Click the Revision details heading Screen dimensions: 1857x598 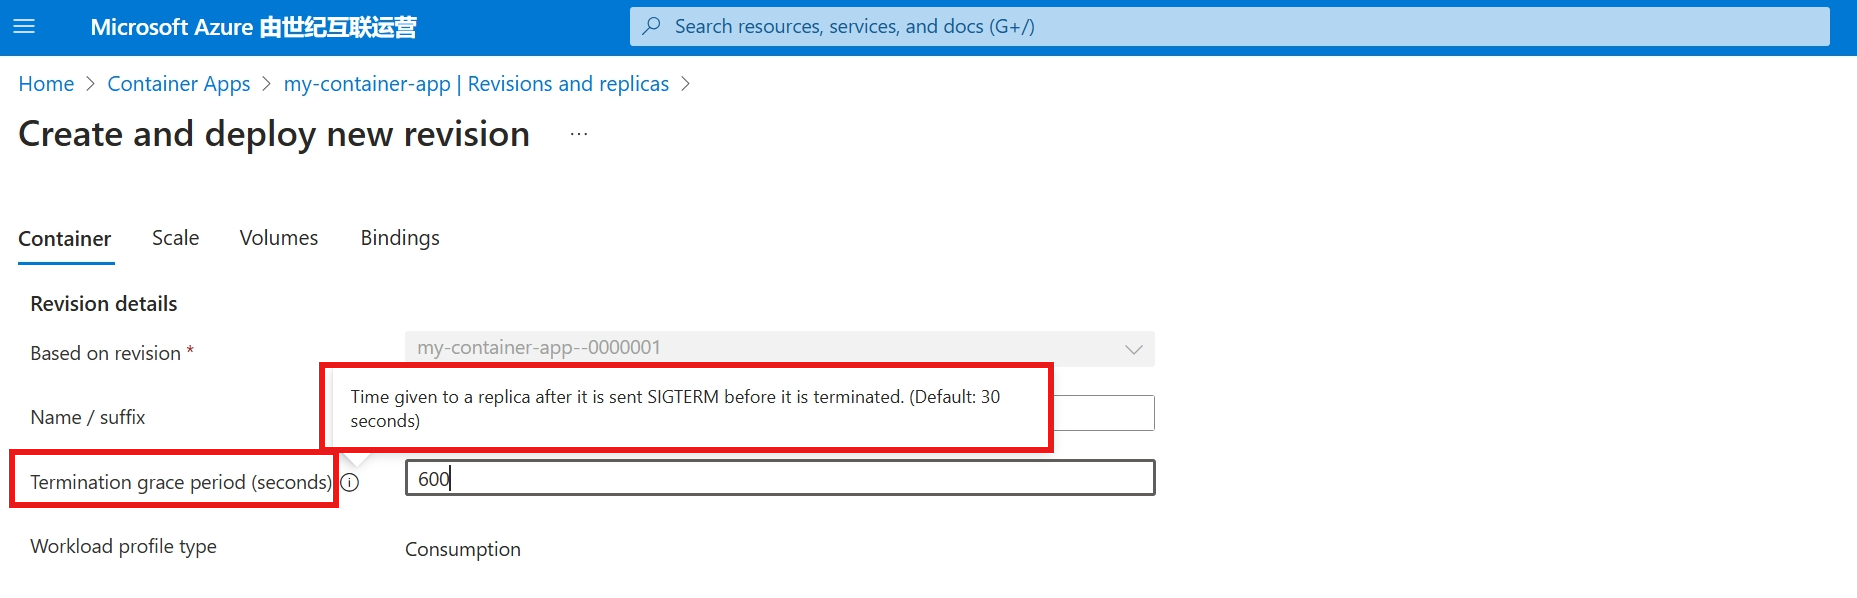pyautogui.click(x=104, y=304)
